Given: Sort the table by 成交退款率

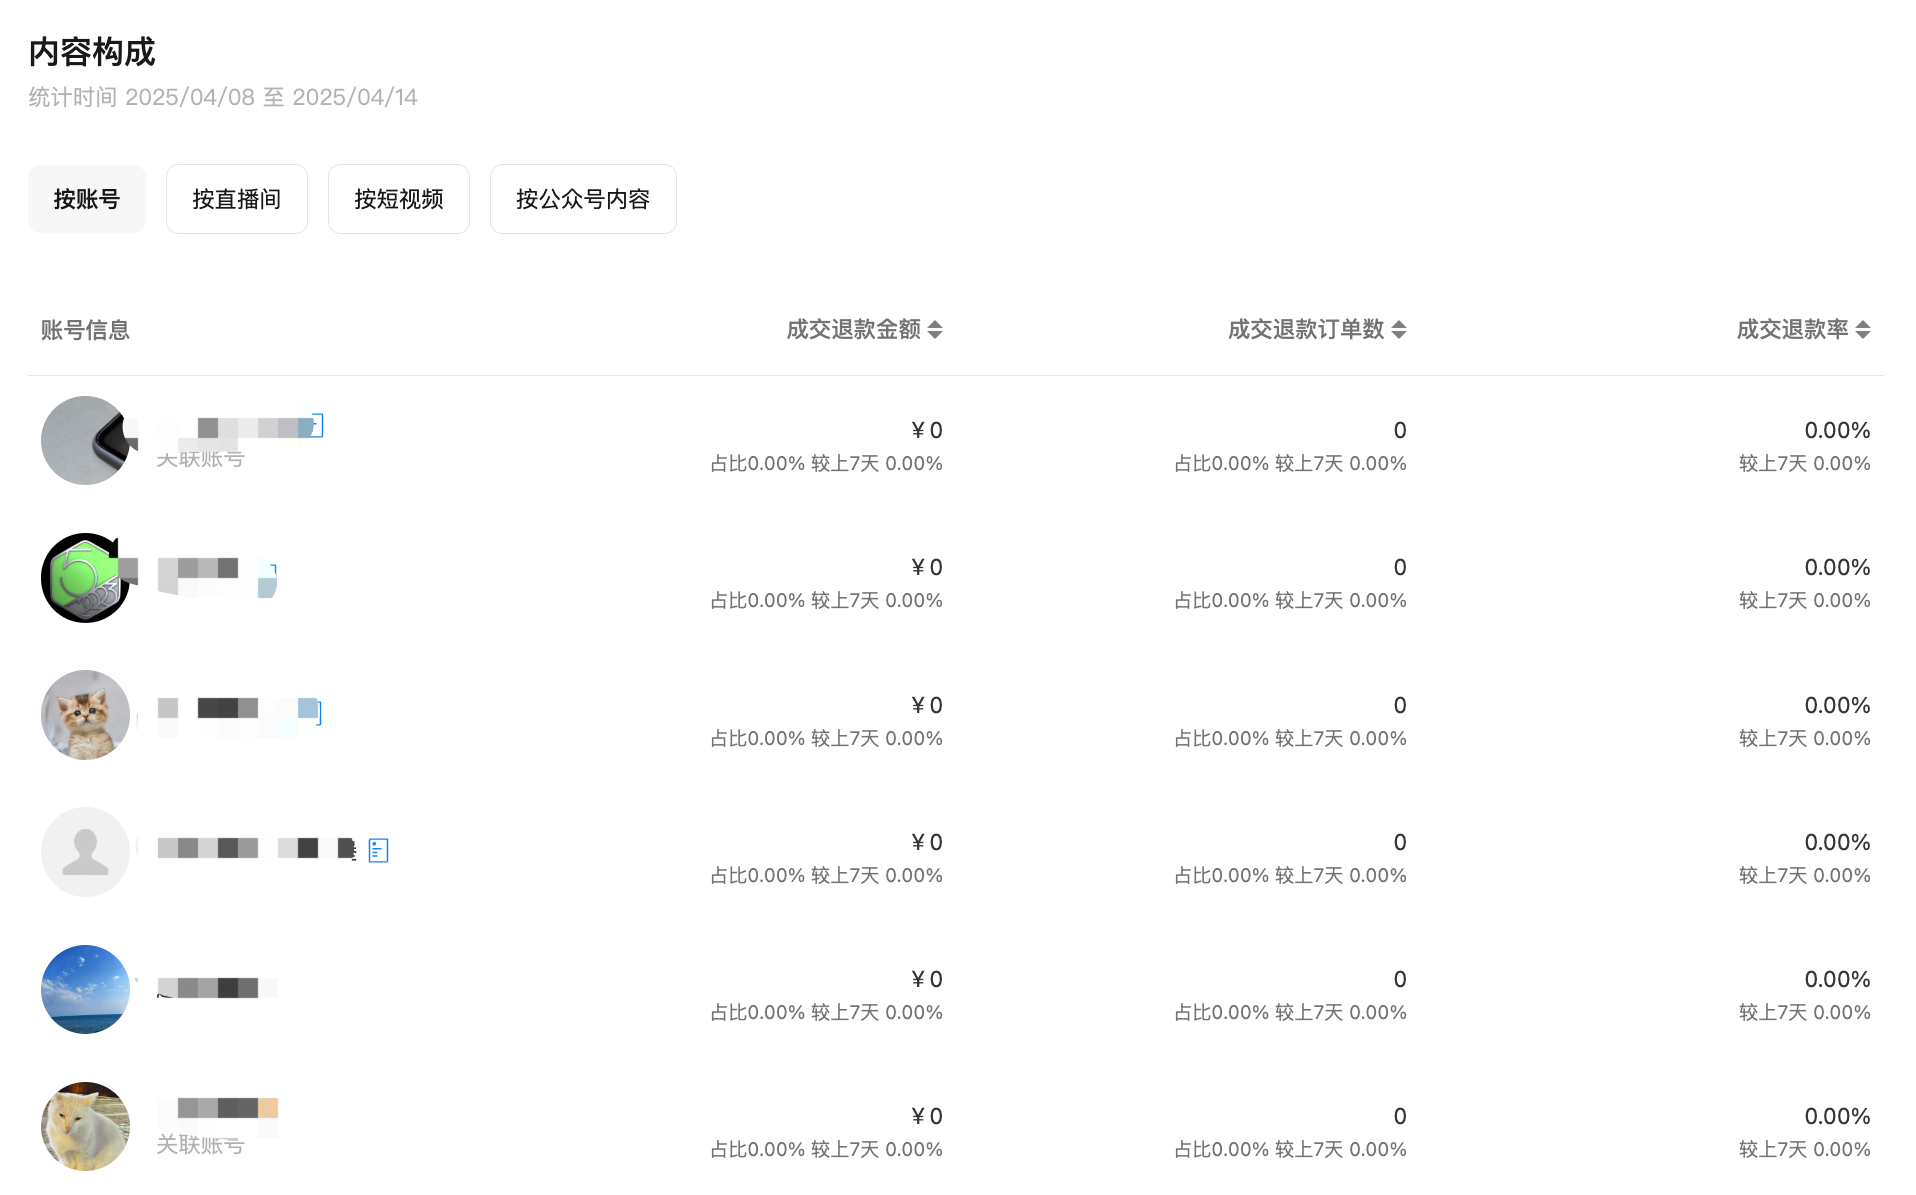Looking at the screenshot, I should click(x=1862, y=330).
